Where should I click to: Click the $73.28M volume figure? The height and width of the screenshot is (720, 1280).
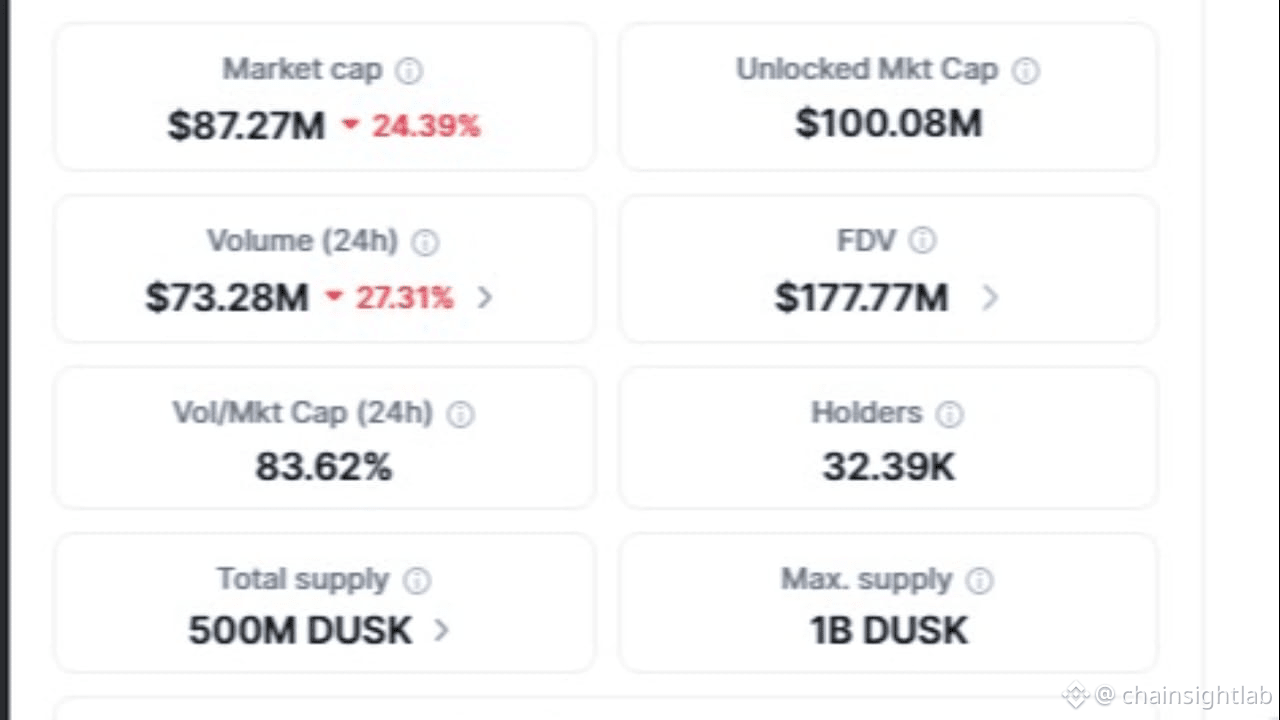tap(227, 297)
